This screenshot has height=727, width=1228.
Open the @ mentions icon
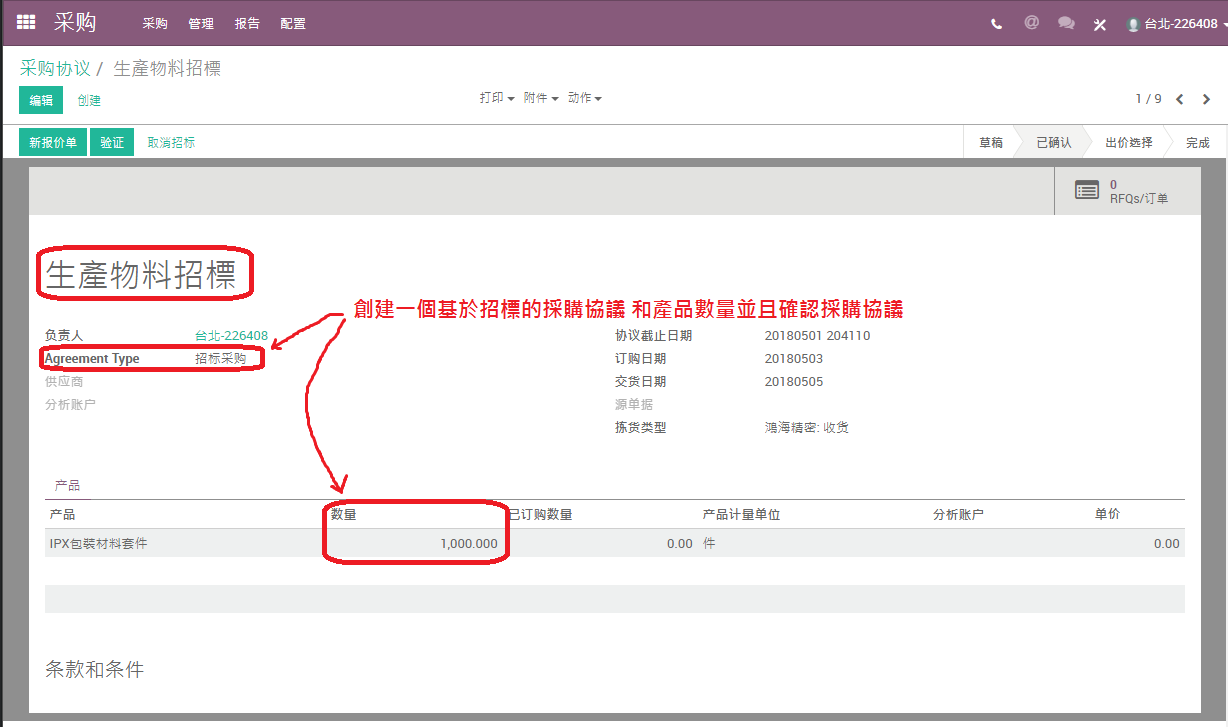pyautogui.click(x=1031, y=22)
